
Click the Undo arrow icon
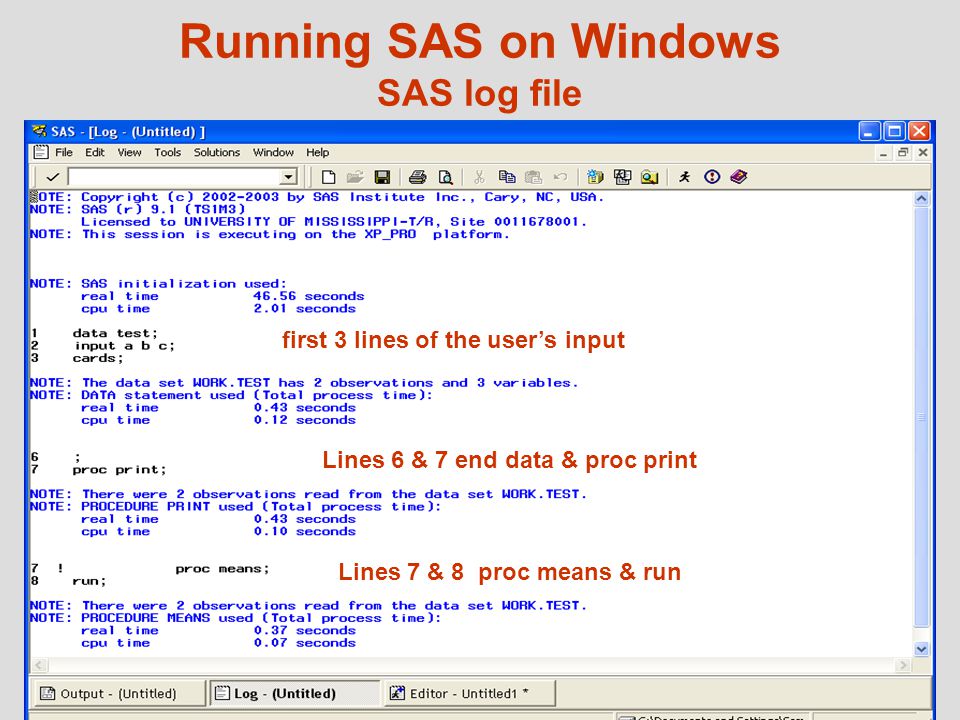coord(560,178)
